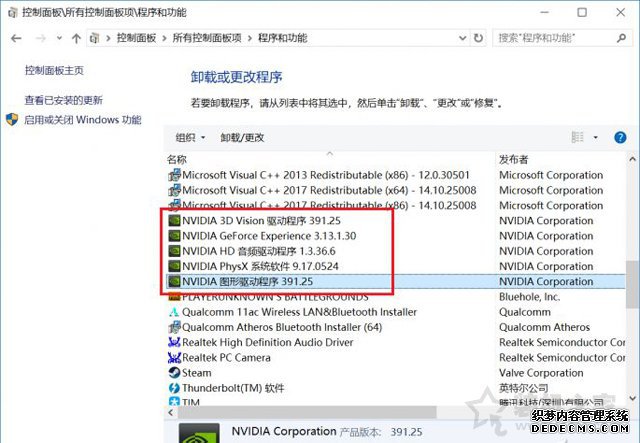The image size is (640, 443).
Task: Open recent locations dropdown arrow
Action: (59, 38)
